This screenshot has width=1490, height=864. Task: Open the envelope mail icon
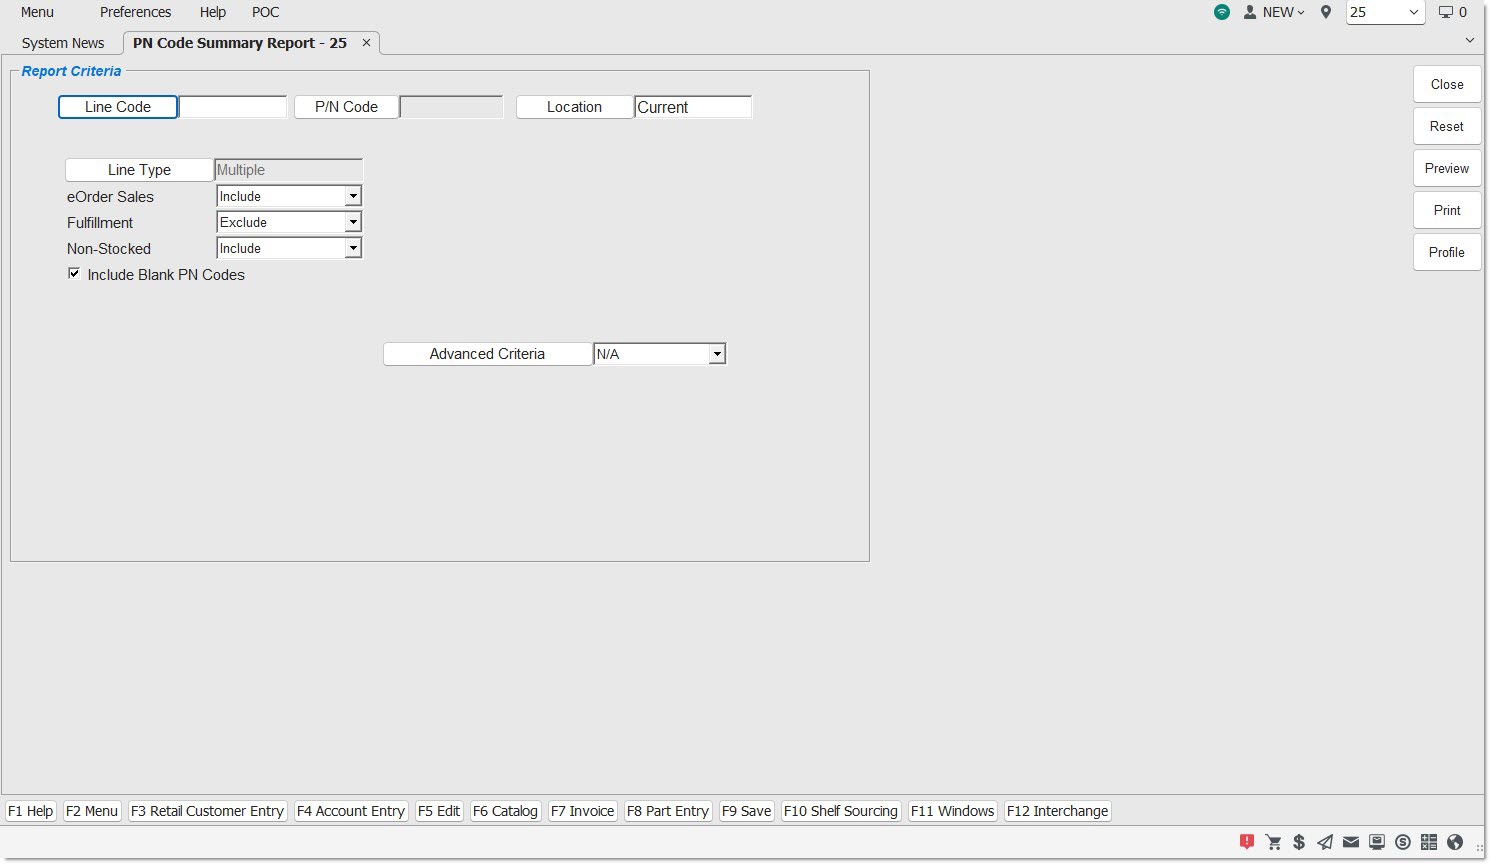pos(1351,842)
